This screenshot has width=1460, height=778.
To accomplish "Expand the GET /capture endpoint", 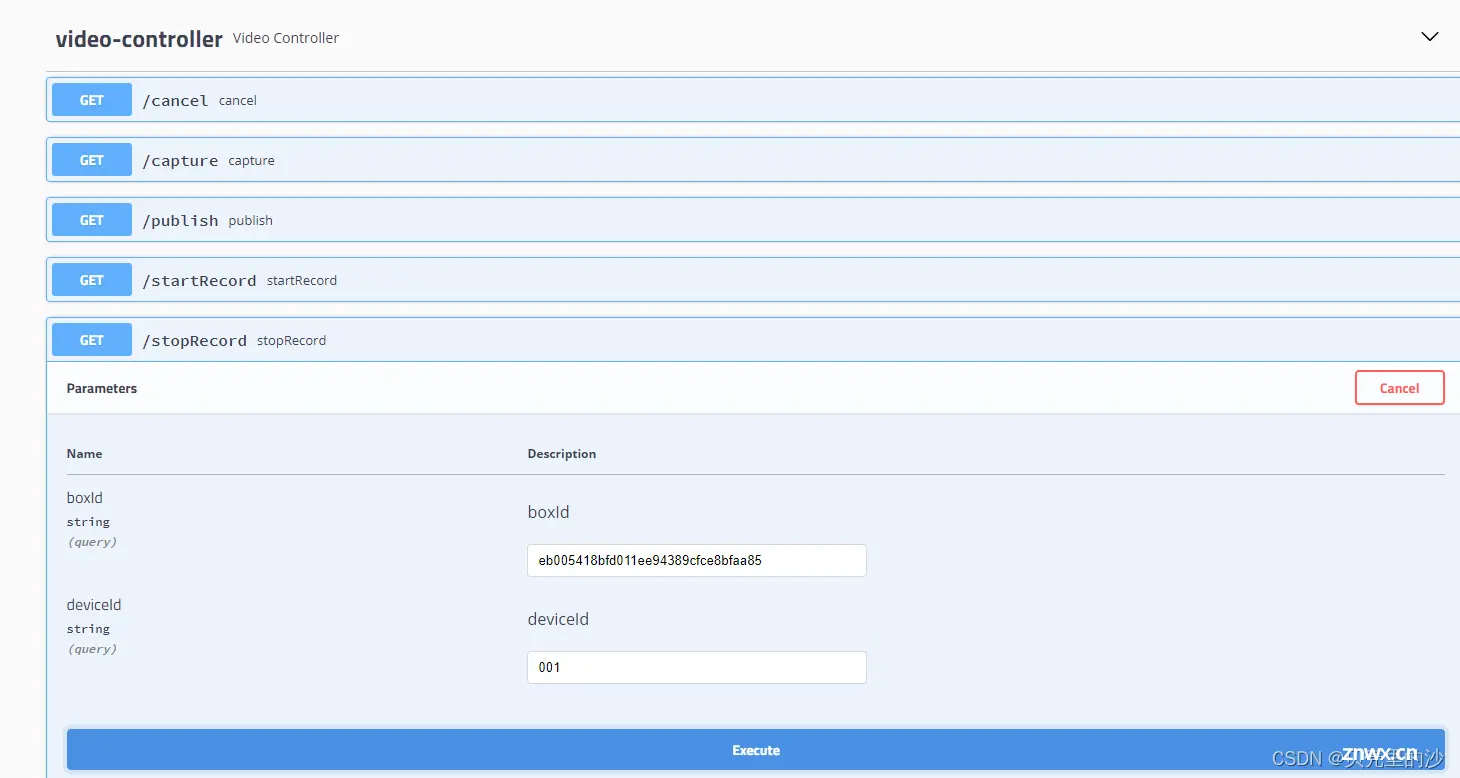I will coord(753,160).
